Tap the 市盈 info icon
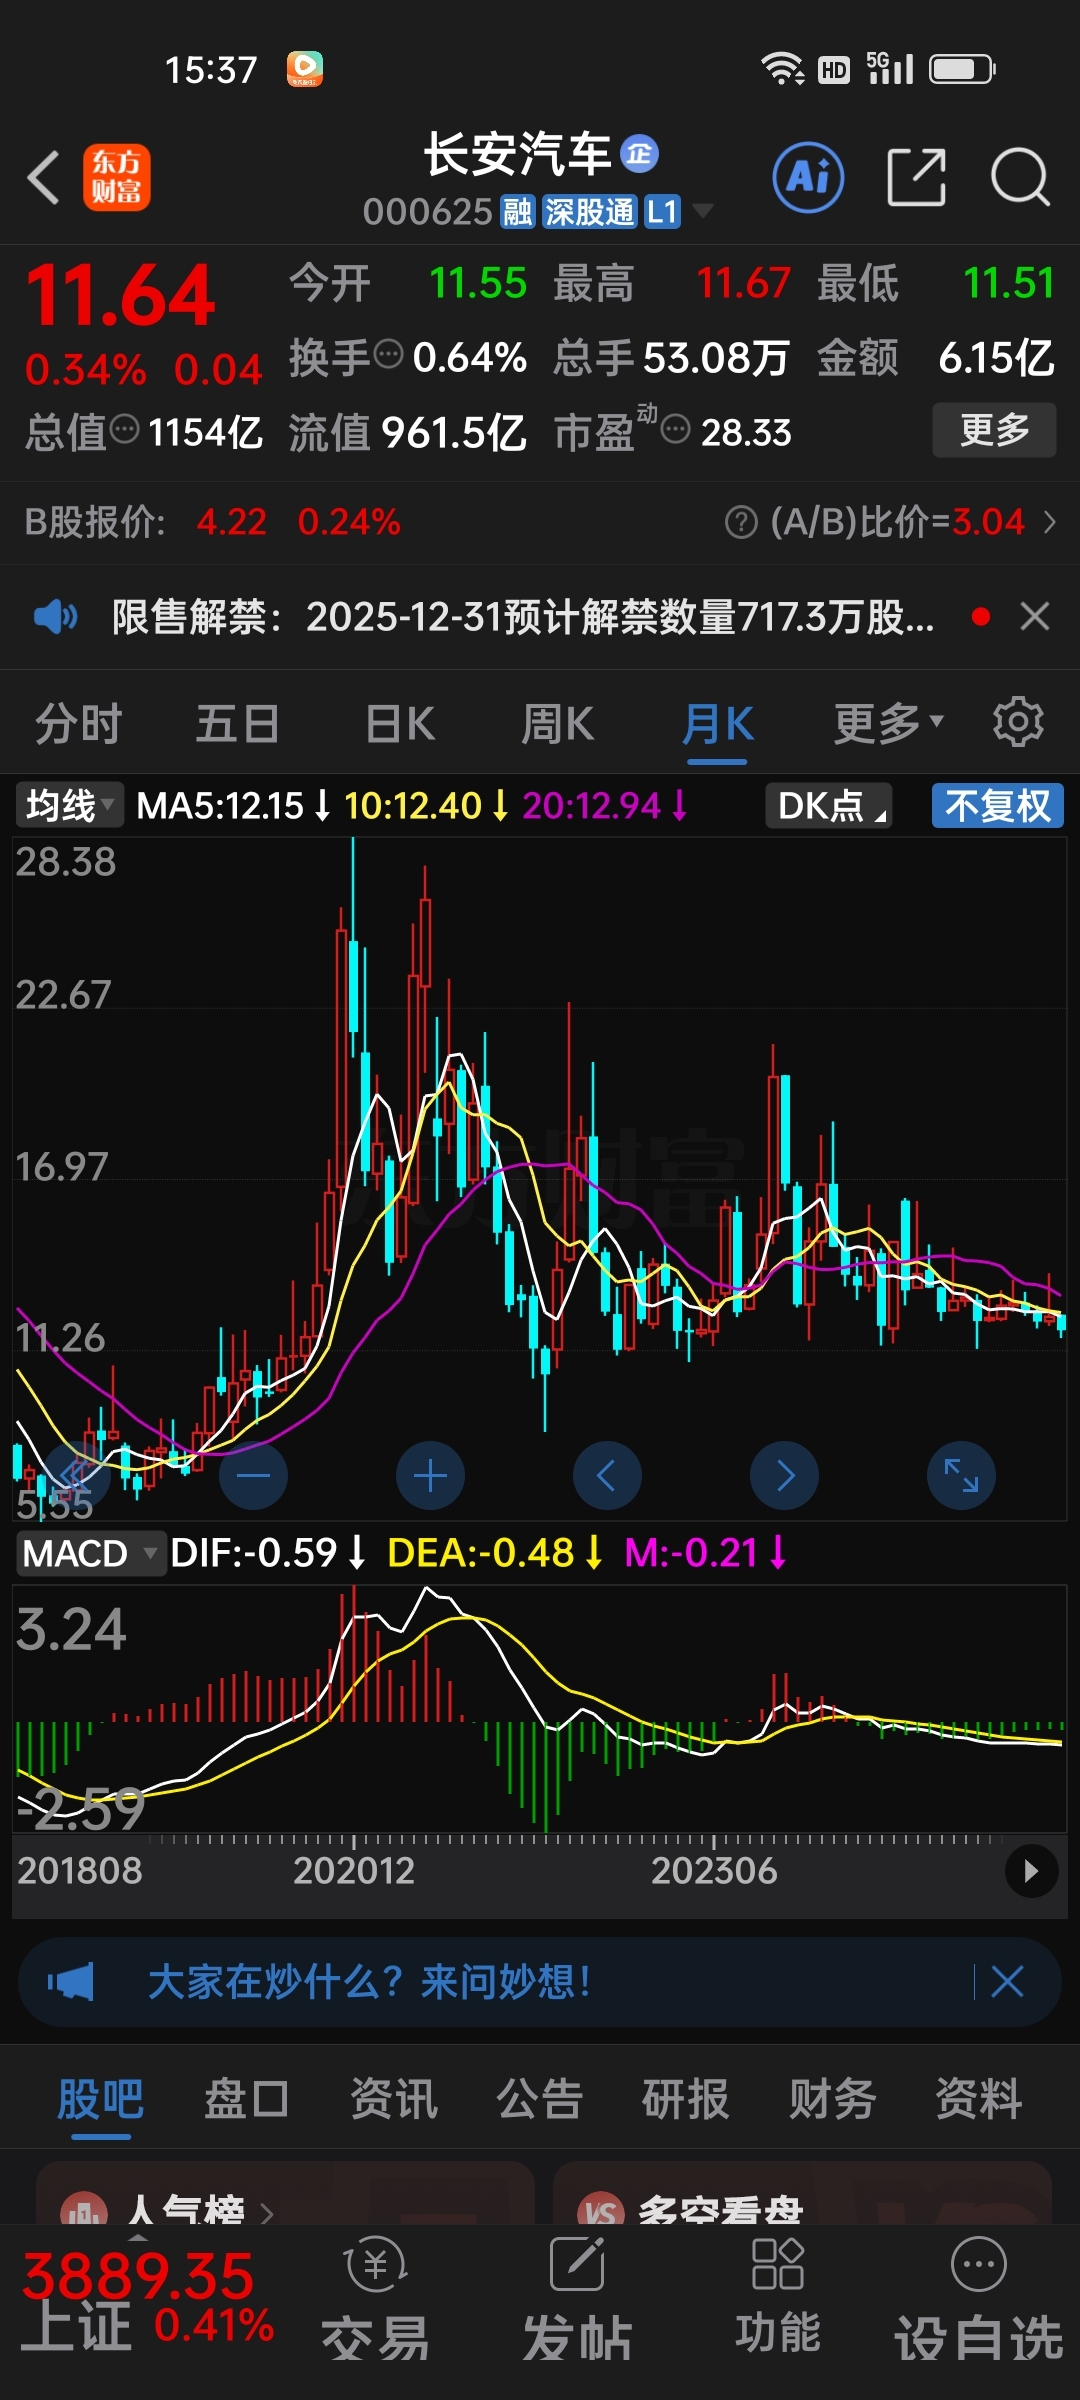This screenshot has height=2400, width=1080. [x=675, y=430]
